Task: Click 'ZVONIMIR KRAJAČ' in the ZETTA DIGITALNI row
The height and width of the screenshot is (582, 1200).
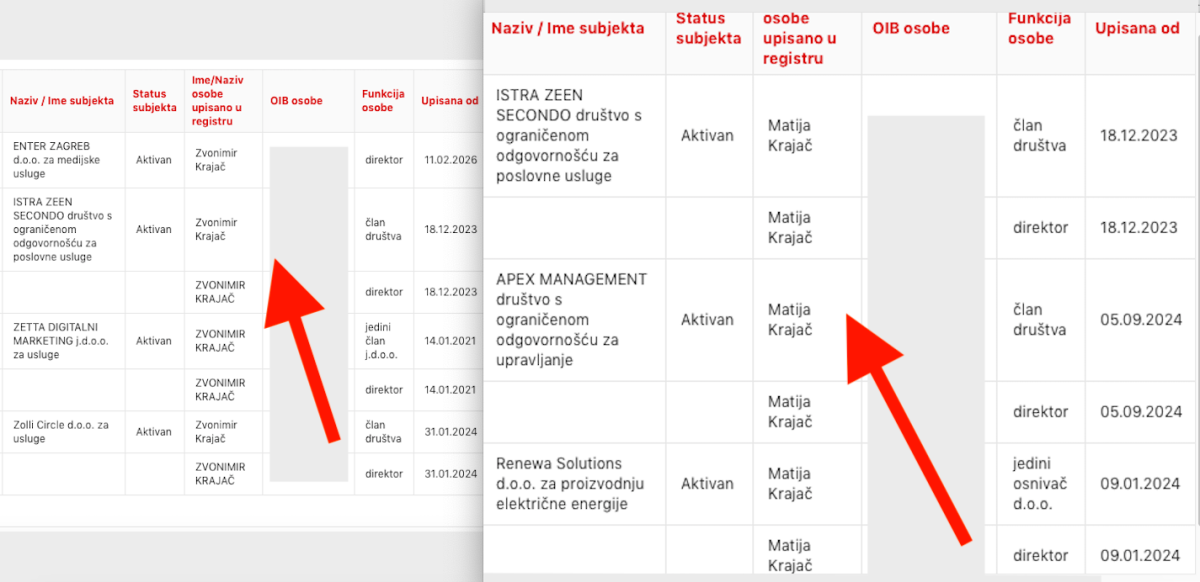Action: tap(220, 340)
